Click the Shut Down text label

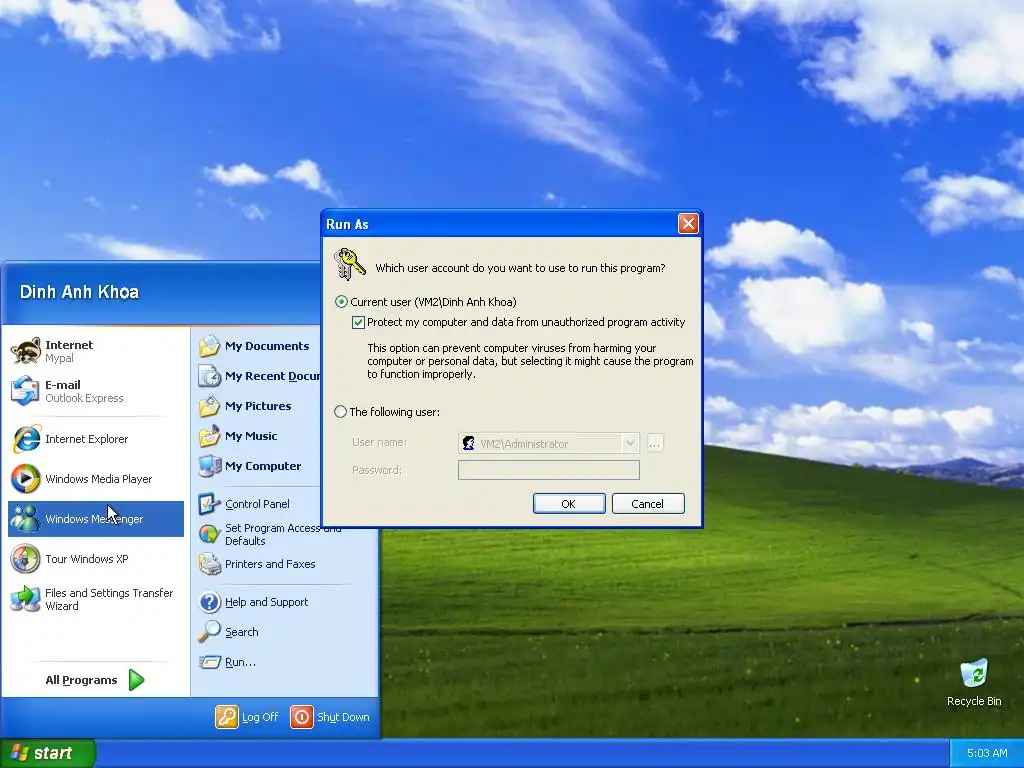tap(344, 717)
